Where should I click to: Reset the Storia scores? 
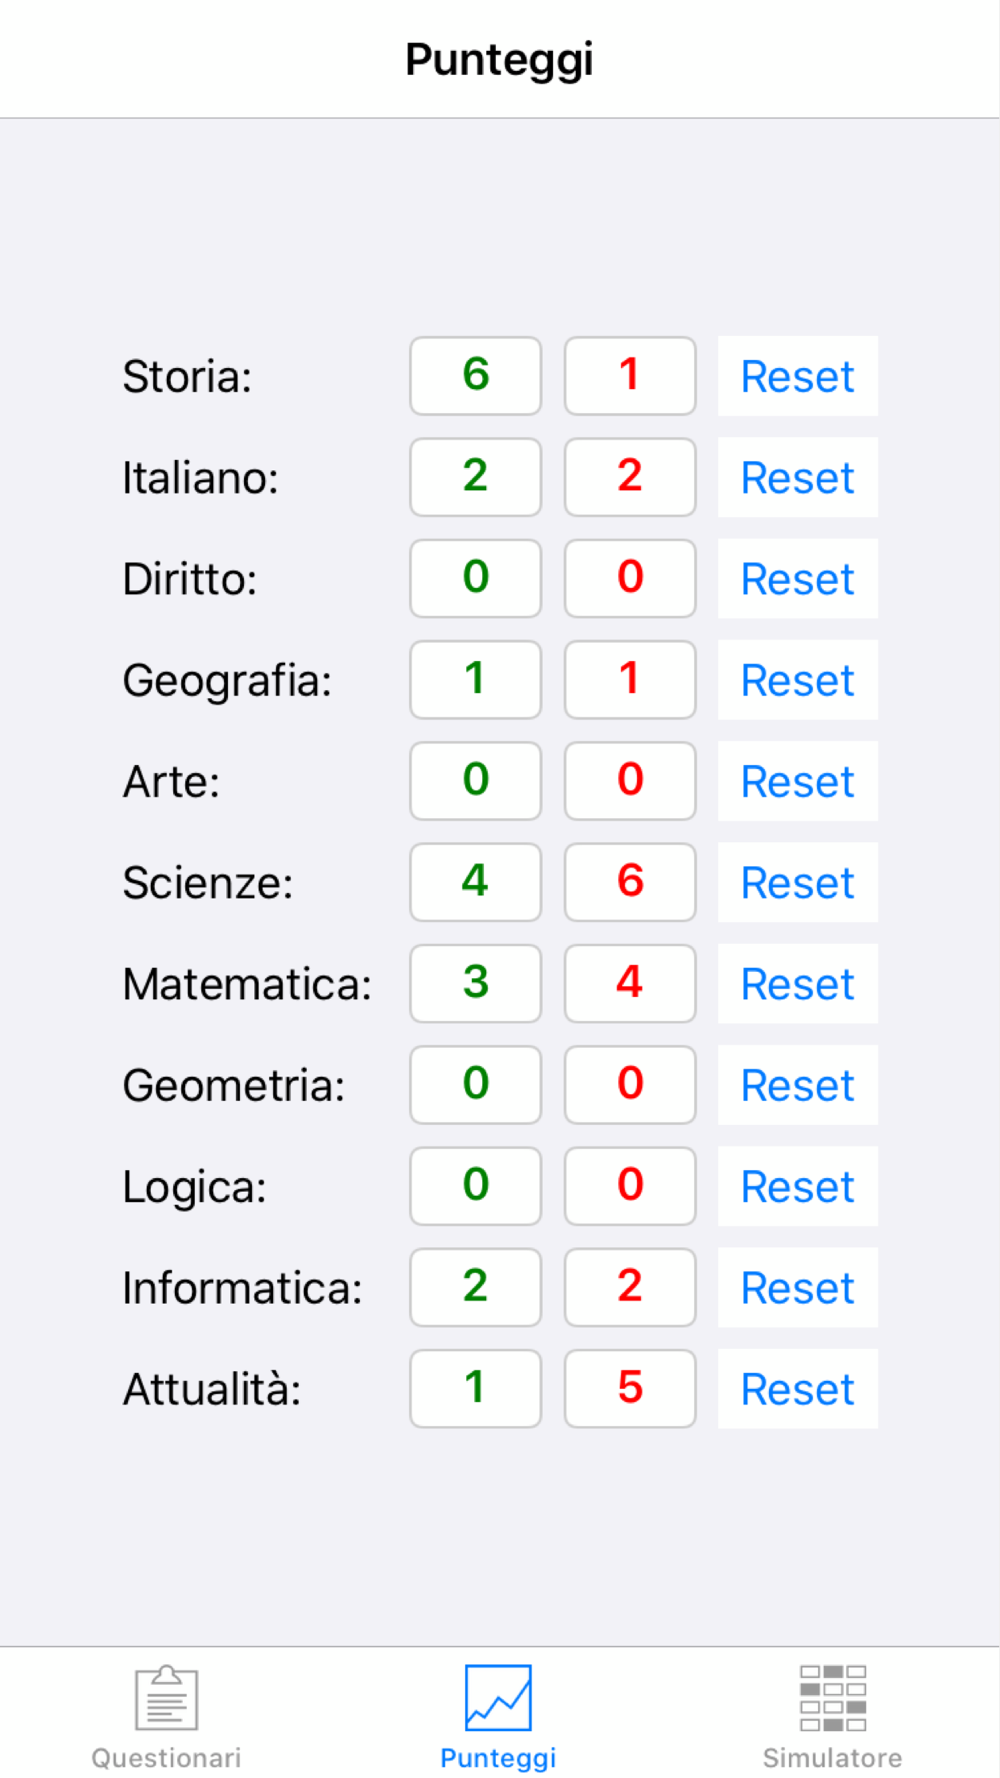pos(798,376)
